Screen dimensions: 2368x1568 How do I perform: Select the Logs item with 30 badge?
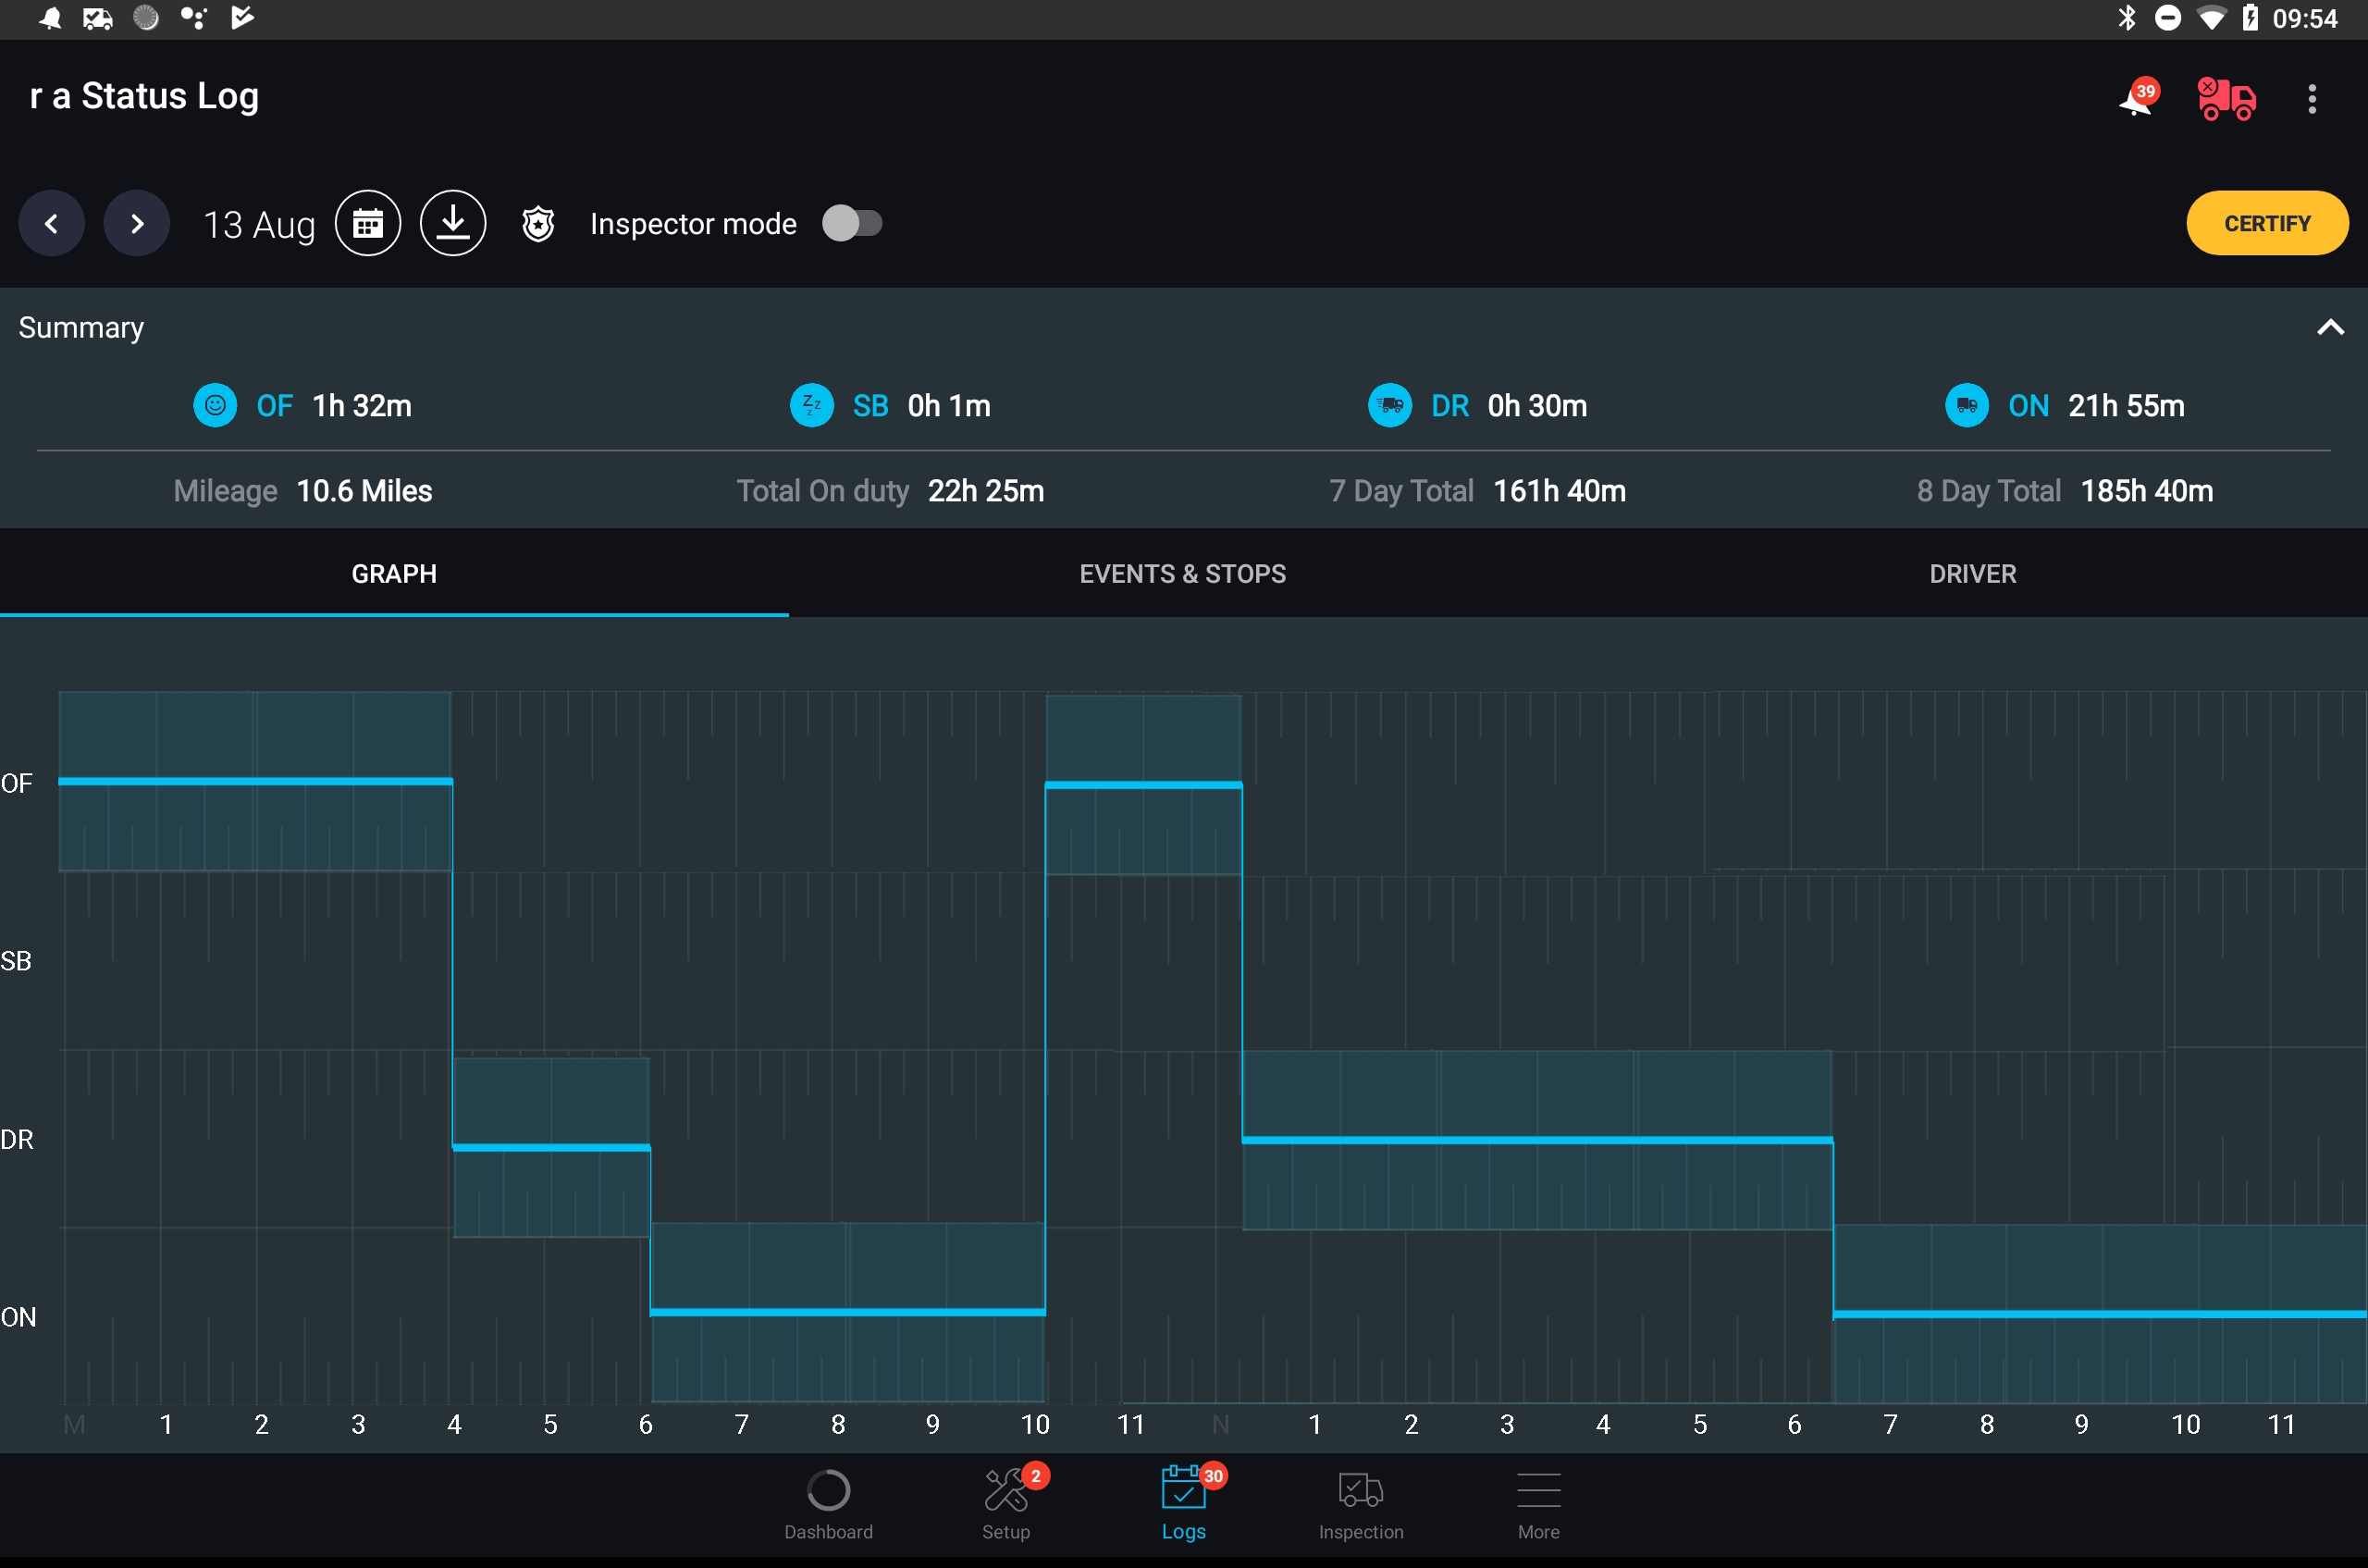pos(1184,1502)
